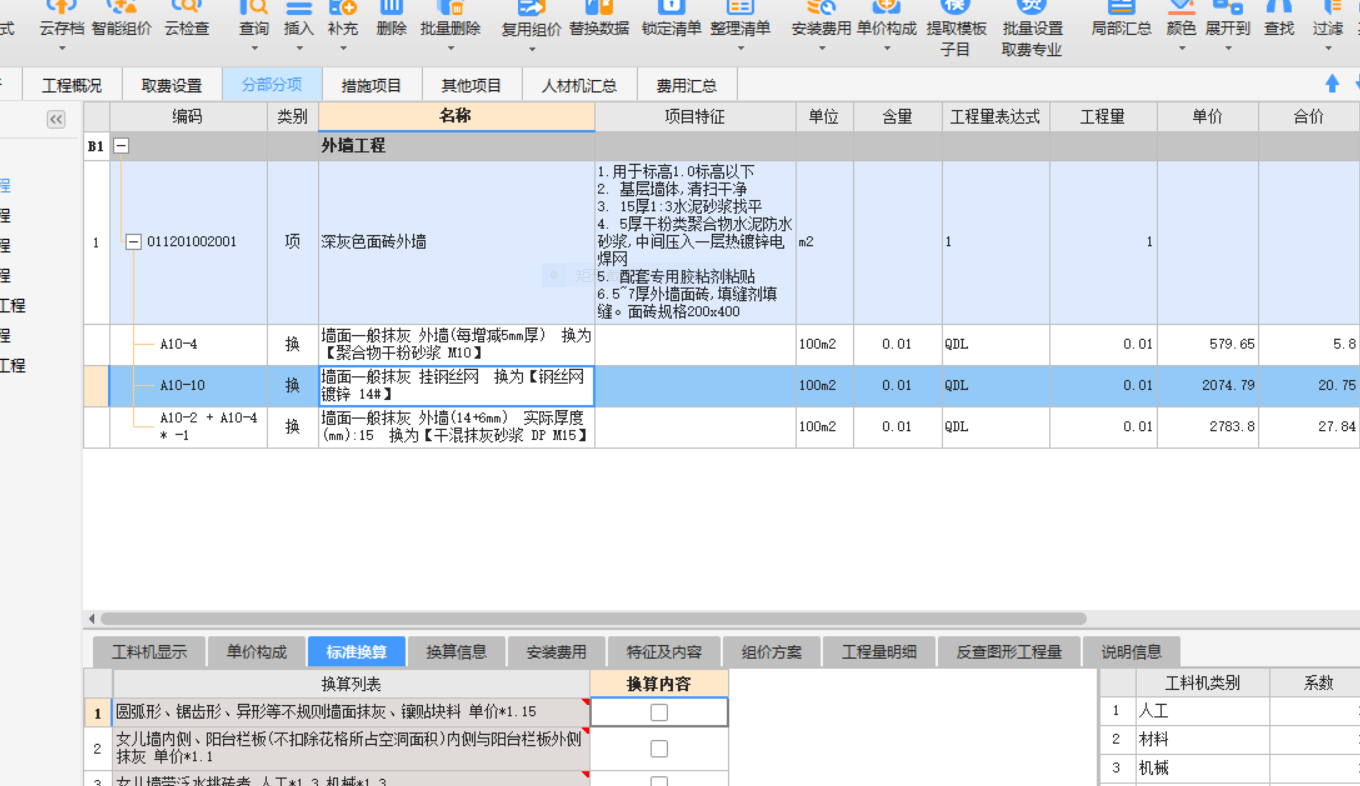Open the dropdown arrow under 补充
This screenshot has height=786, width=1360.
342,48
